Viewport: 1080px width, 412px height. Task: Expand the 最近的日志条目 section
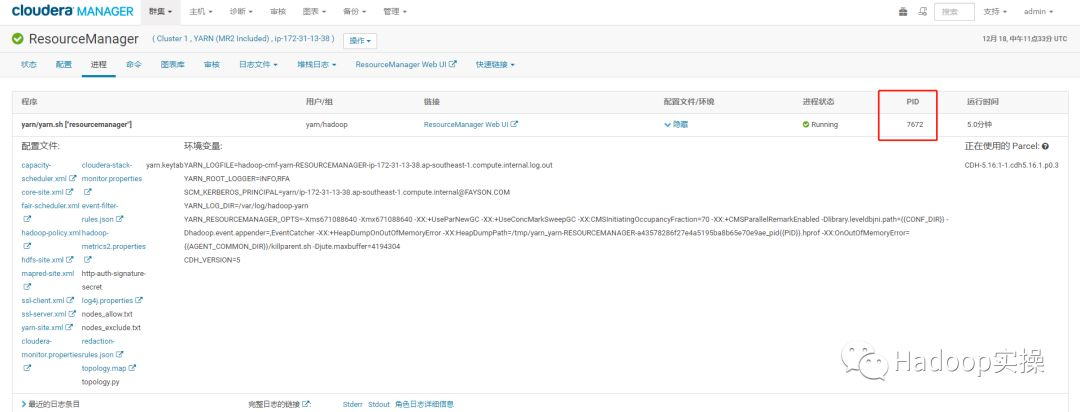[x=50, y=404]
